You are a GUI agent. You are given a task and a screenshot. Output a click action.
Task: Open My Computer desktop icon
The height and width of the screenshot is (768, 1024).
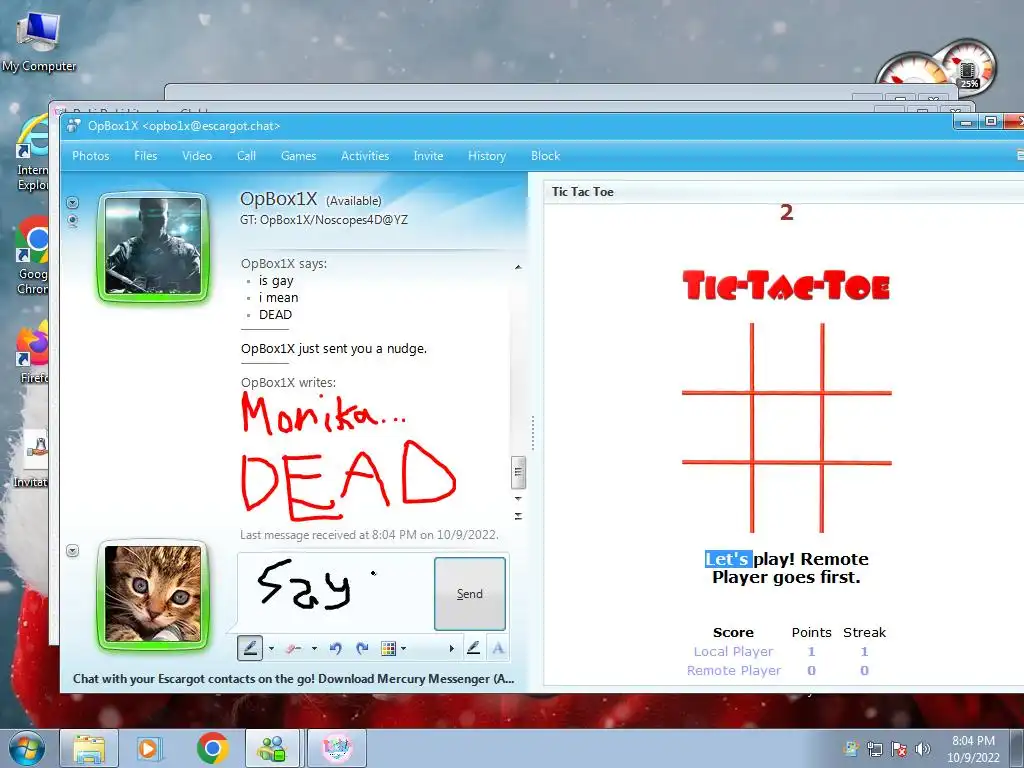coord(39,42)
